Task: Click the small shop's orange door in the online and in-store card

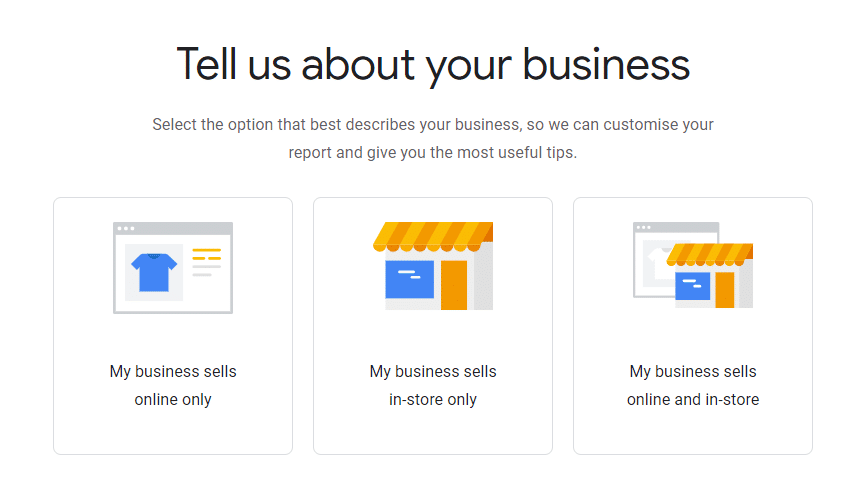Action: (725, 289)
